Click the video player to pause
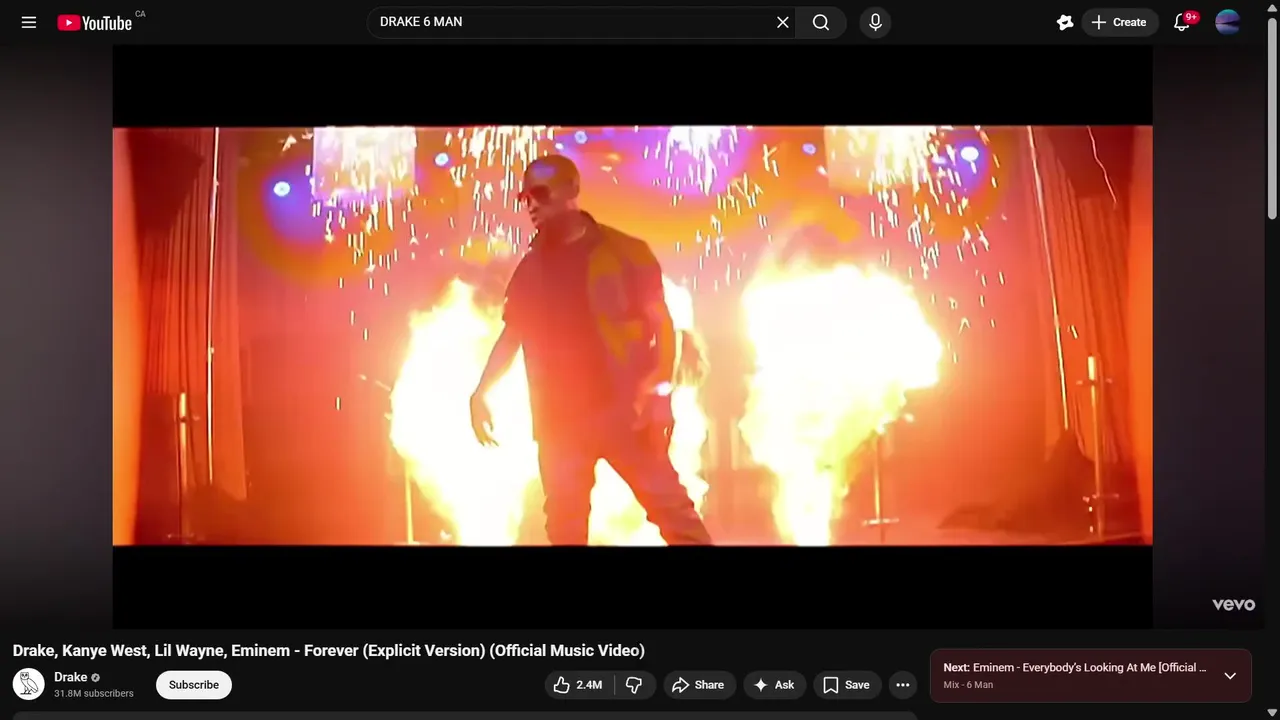1280x720 pixels. click(x=632, y=336)
